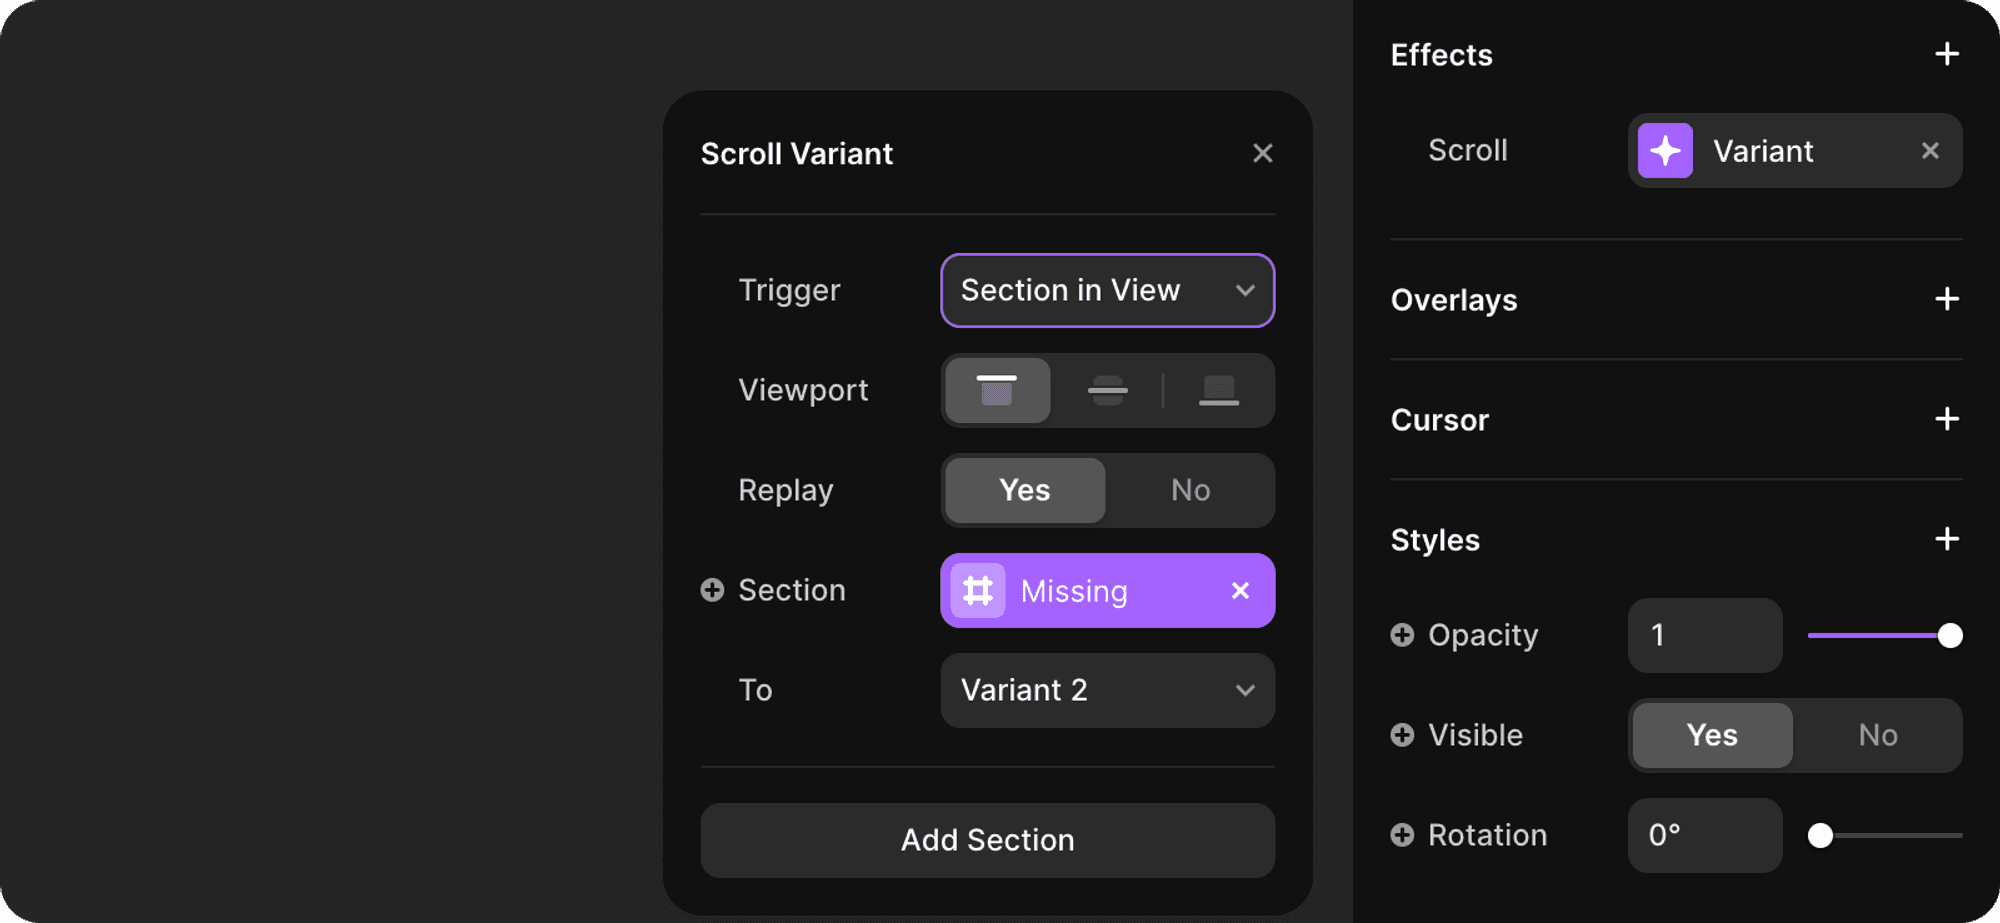The image size is (2000, 923).
Task: Add a Cursor with plus icon
Action: [1946, 419]
